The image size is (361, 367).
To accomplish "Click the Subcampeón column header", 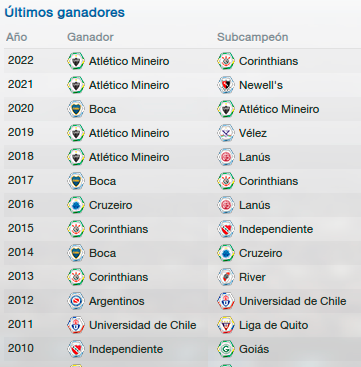I will (x=253, y=37).
